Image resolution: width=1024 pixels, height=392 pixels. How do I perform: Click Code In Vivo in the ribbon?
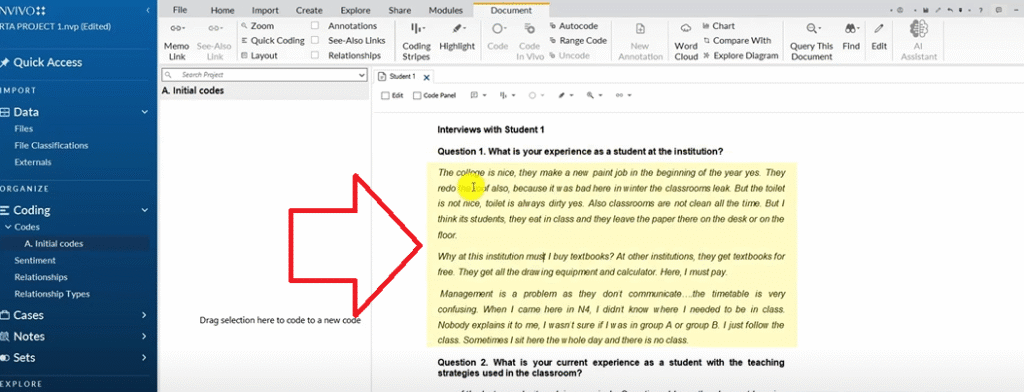(530, 42)
